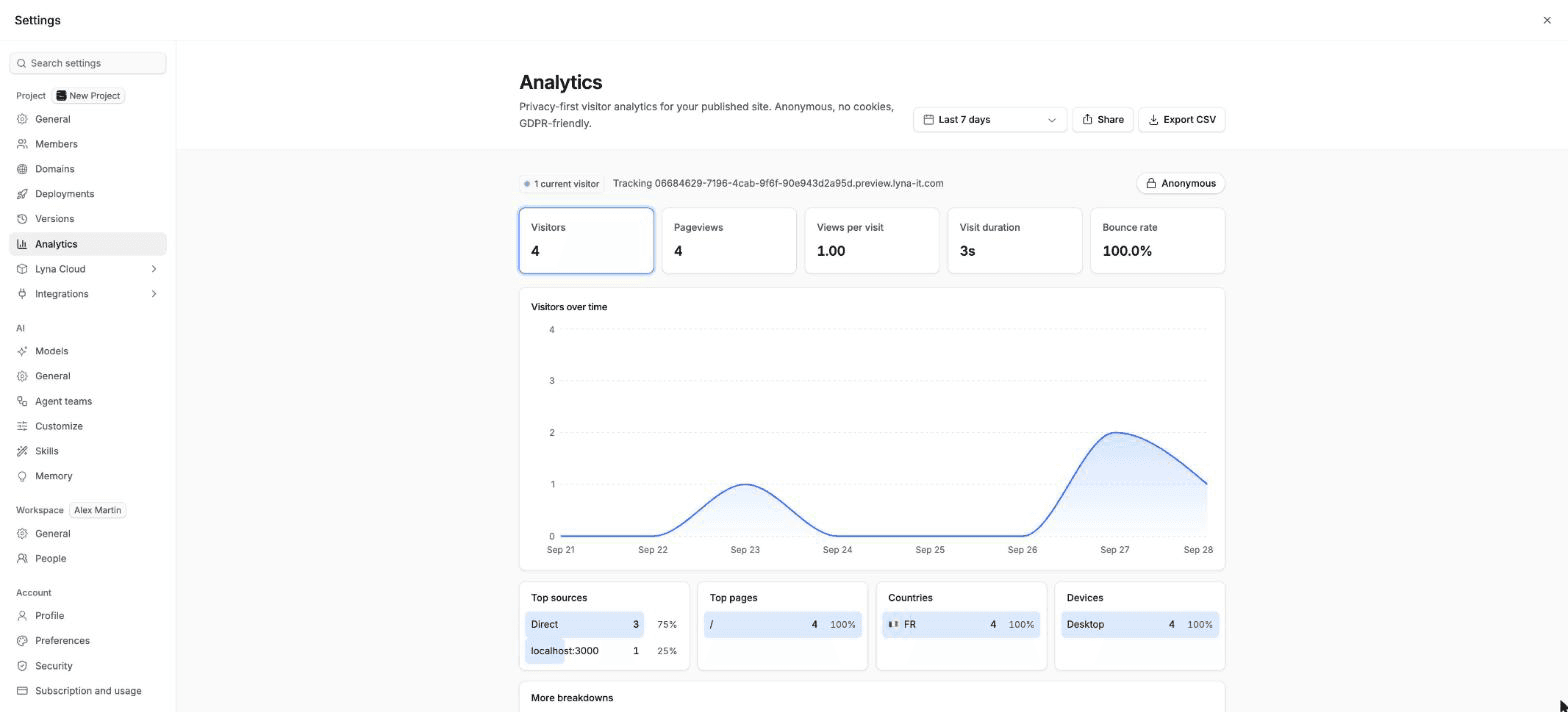Click the Subscription and usage card icon

click(22, 691)
